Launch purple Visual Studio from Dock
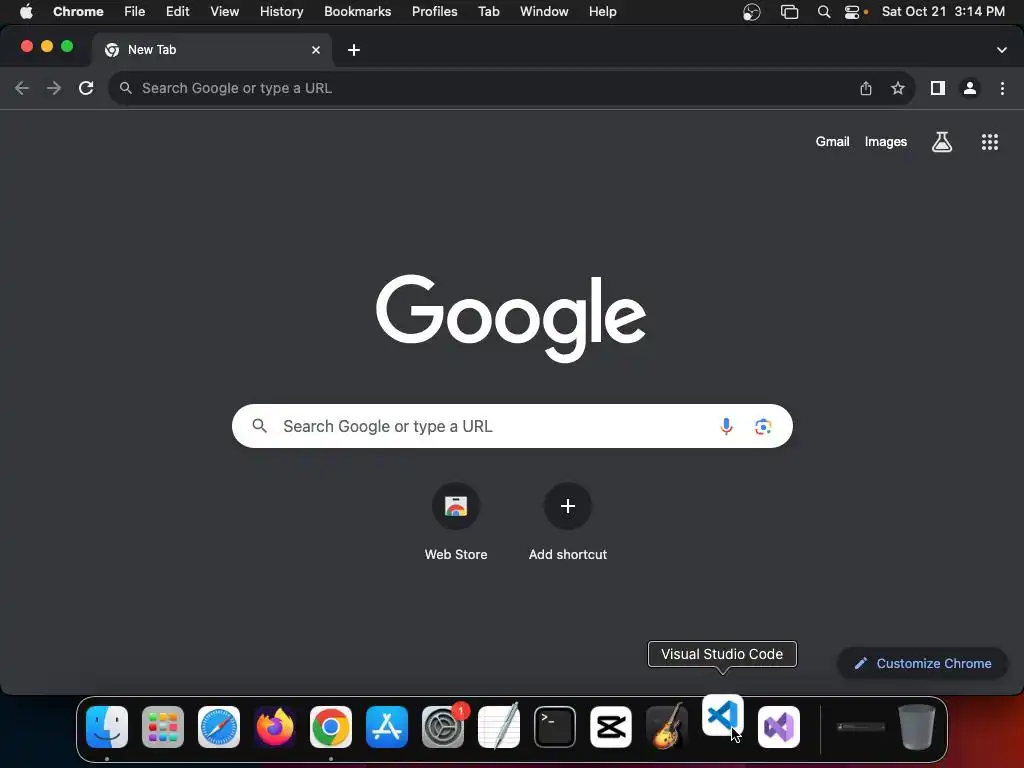1024x768 pixels. (x=778, y=727)
